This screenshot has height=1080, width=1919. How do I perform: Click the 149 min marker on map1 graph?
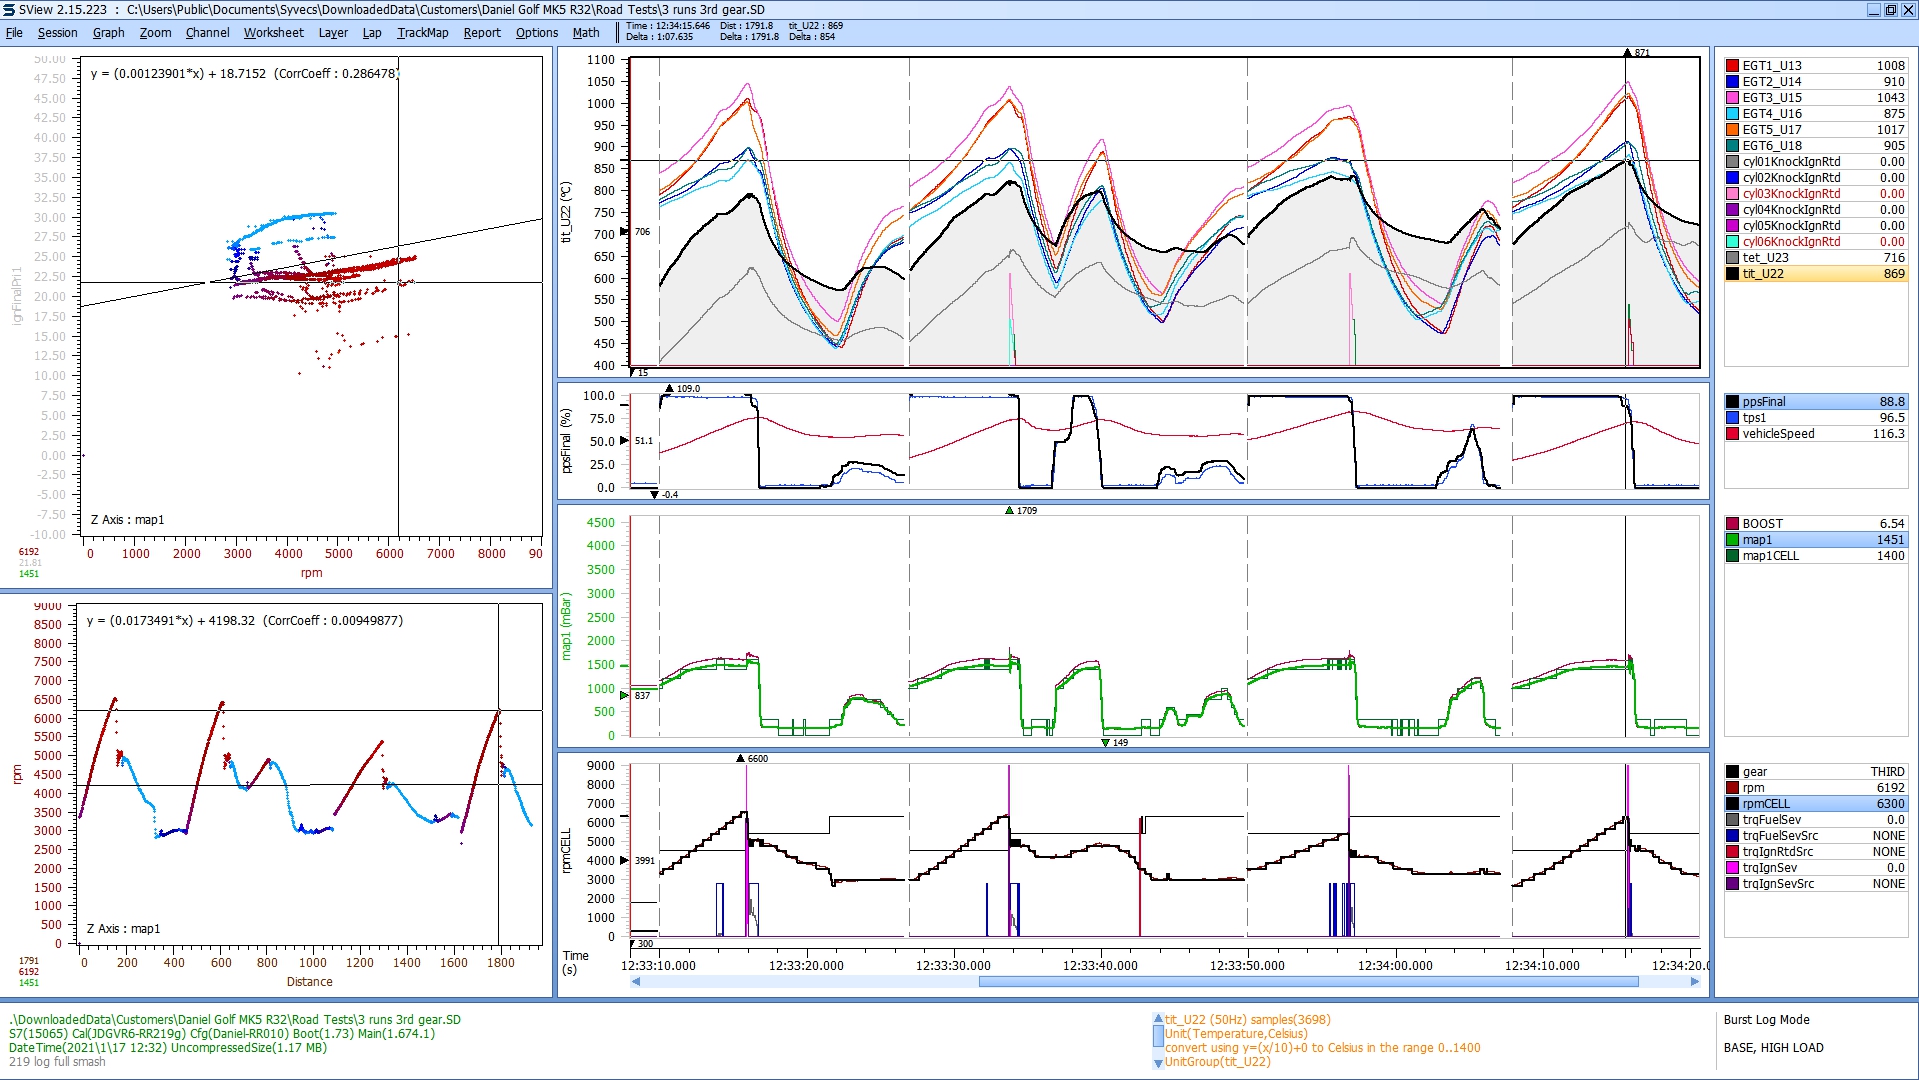(1105, 743)
